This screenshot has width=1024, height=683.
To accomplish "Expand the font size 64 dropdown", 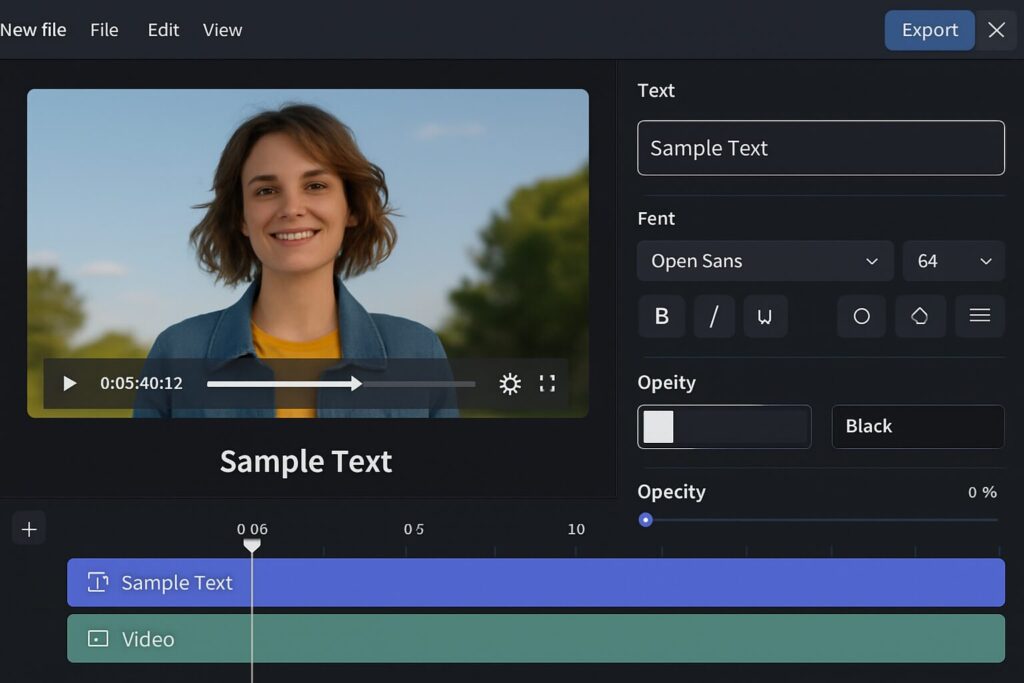I will coord(953,261).
